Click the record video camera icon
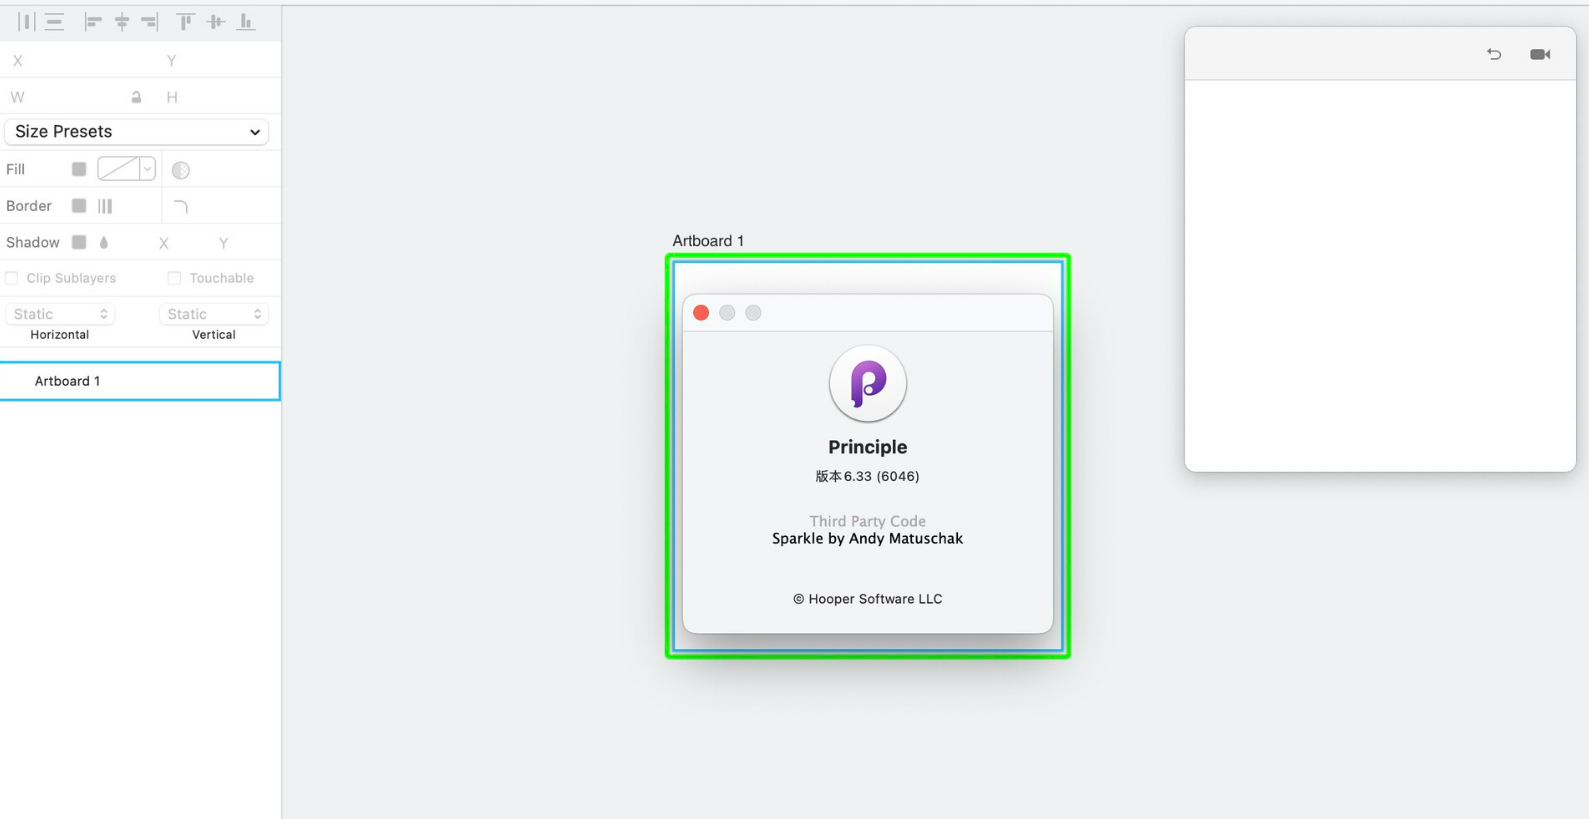 coord(1540,54)
